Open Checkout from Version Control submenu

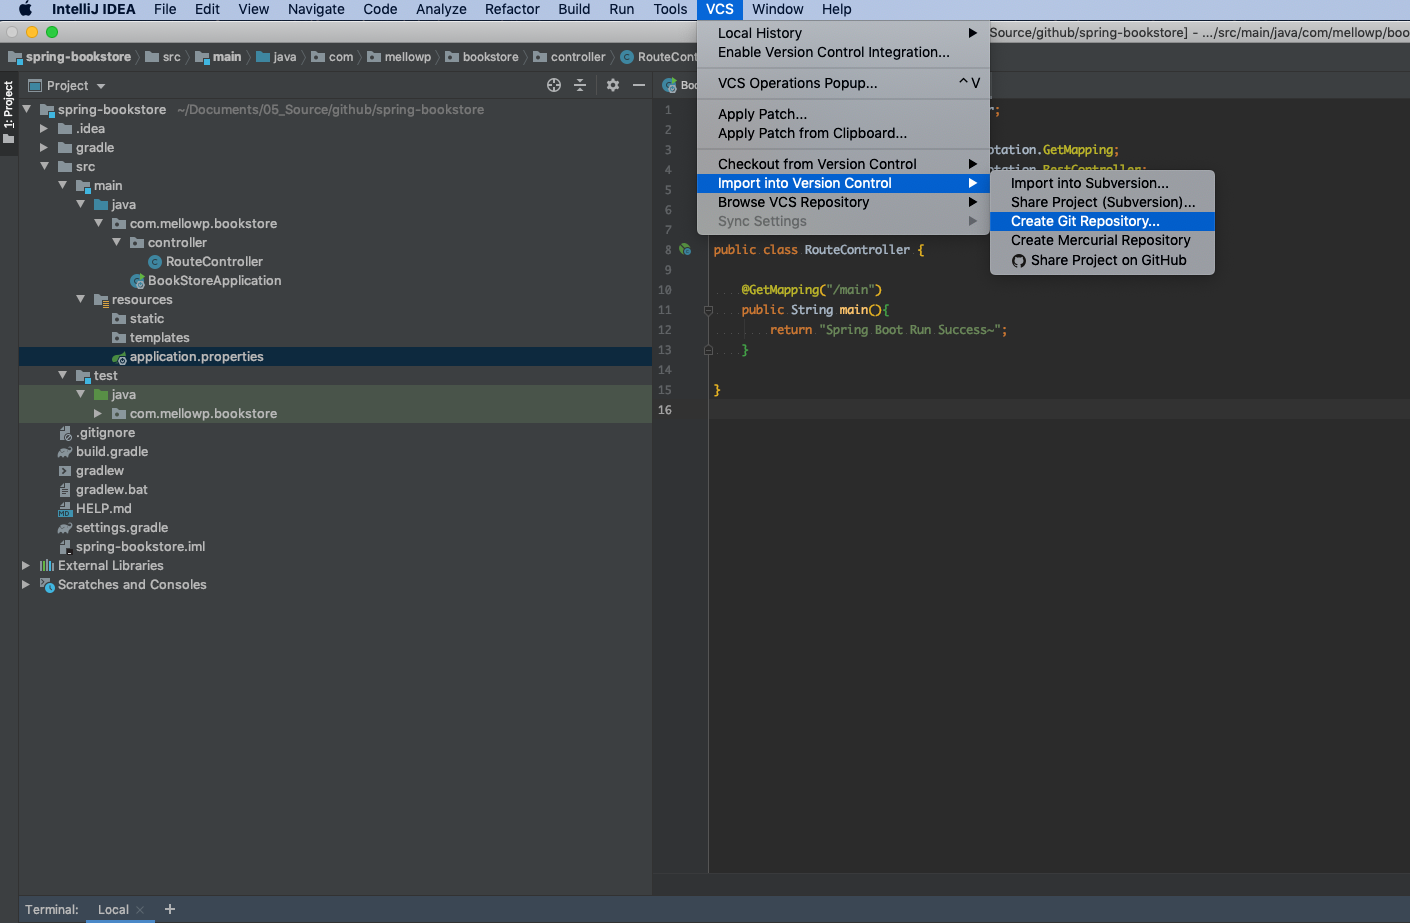[843, 164]
